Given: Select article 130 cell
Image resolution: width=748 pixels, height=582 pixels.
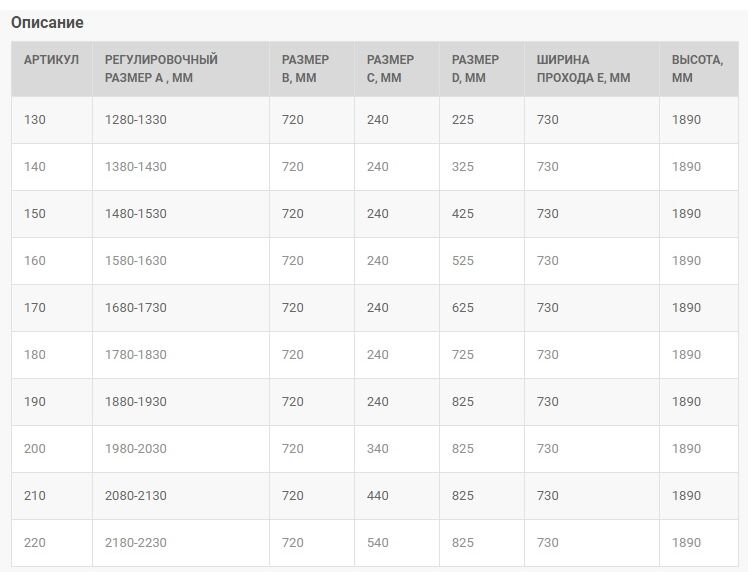Looking at the screenshot, I should (x=52, y=120).
